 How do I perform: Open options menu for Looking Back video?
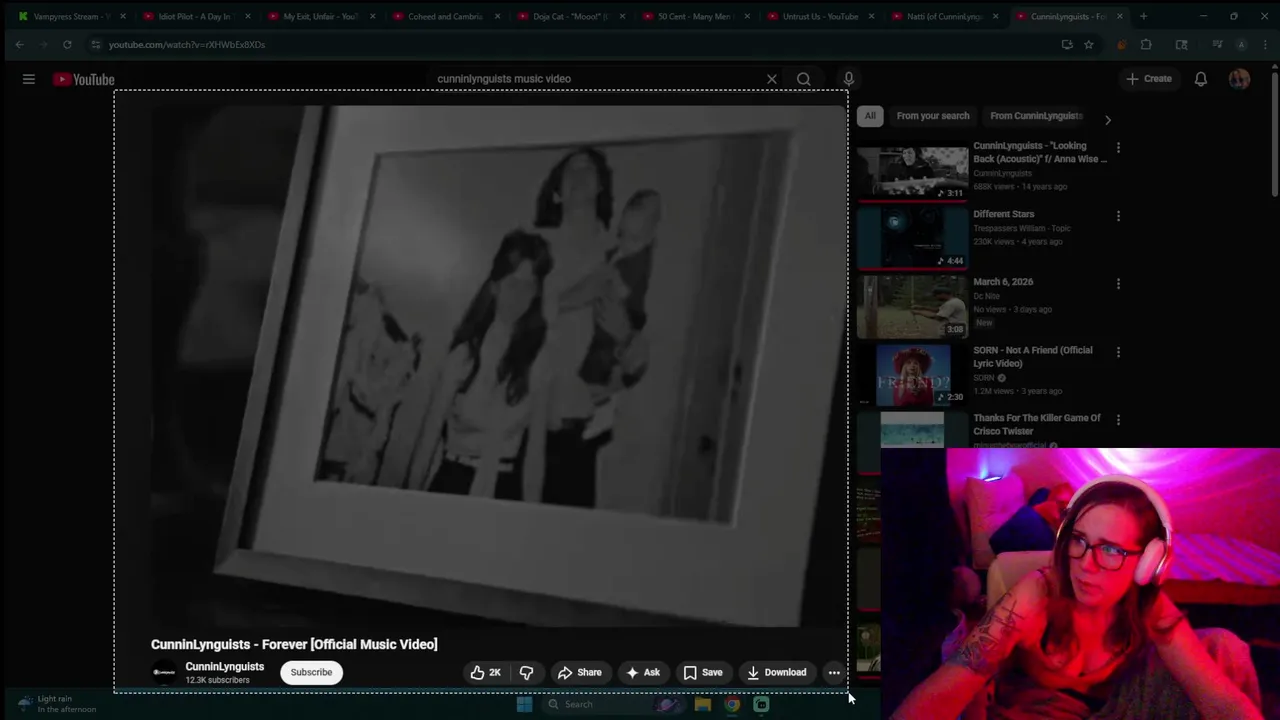(x=1118, y=148)
